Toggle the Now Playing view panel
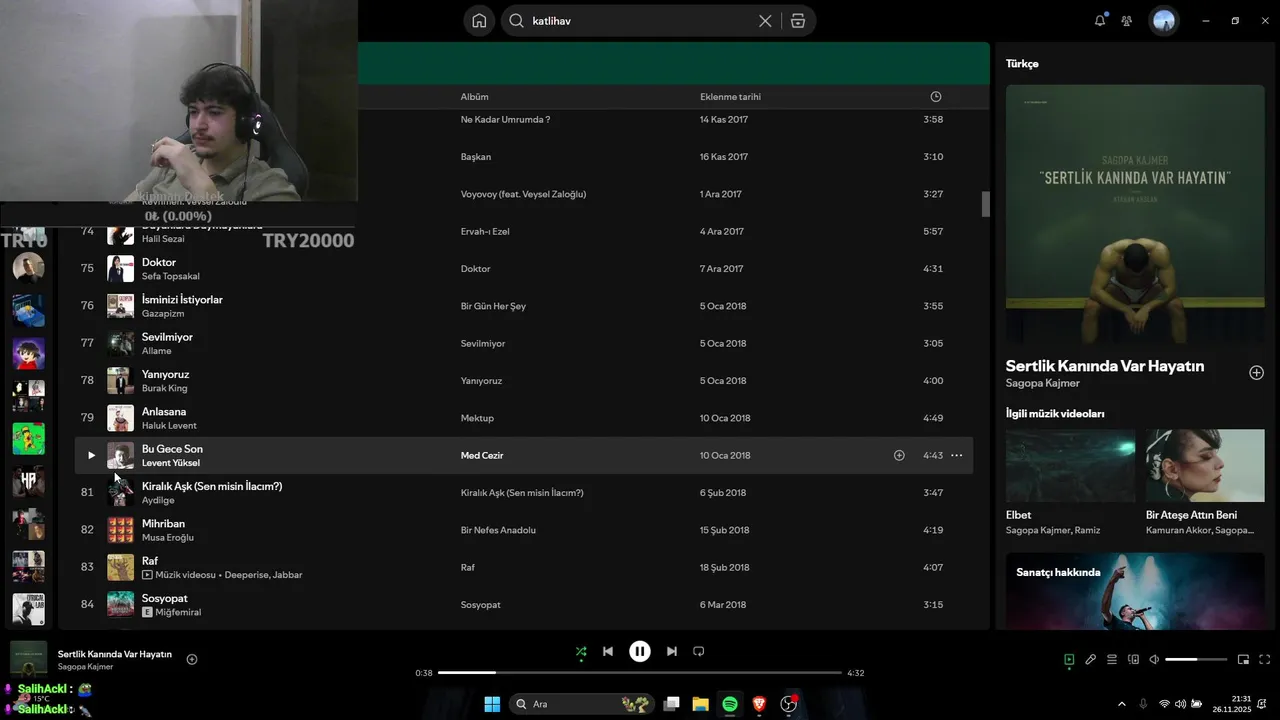1280x720 pixels. click(1069, 659)
